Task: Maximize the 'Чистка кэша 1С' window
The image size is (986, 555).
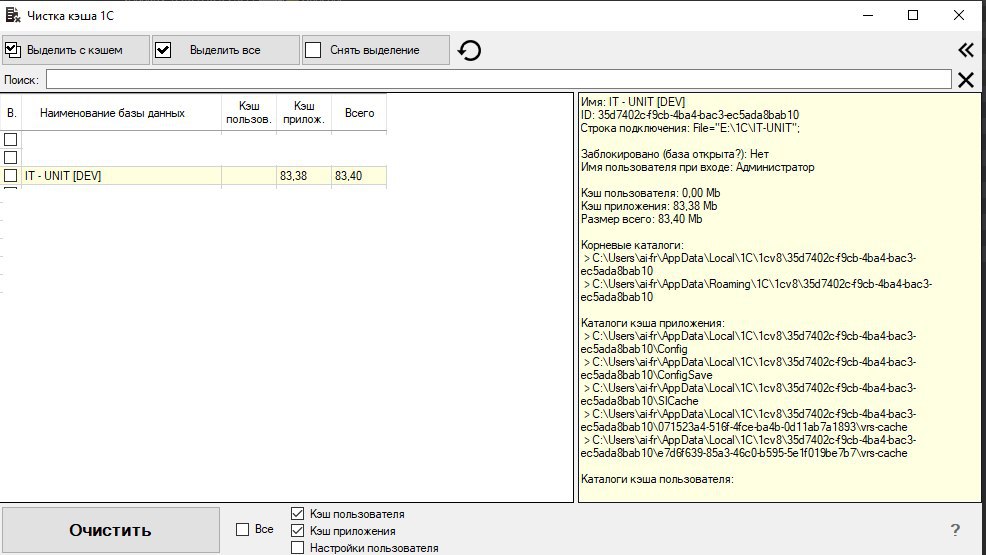Action: click(913, 15)
